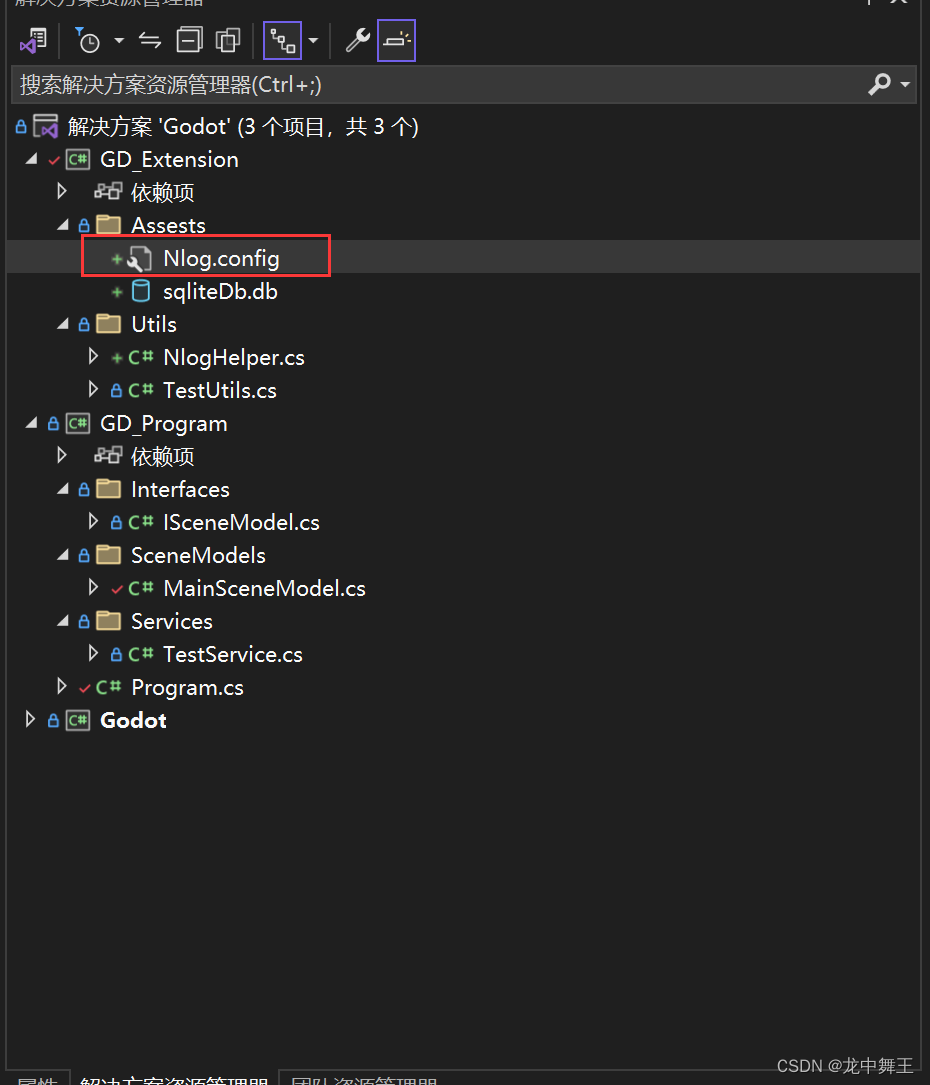Collapse the GD_Extension project node
930x1085 pixels.
[30, 158]
